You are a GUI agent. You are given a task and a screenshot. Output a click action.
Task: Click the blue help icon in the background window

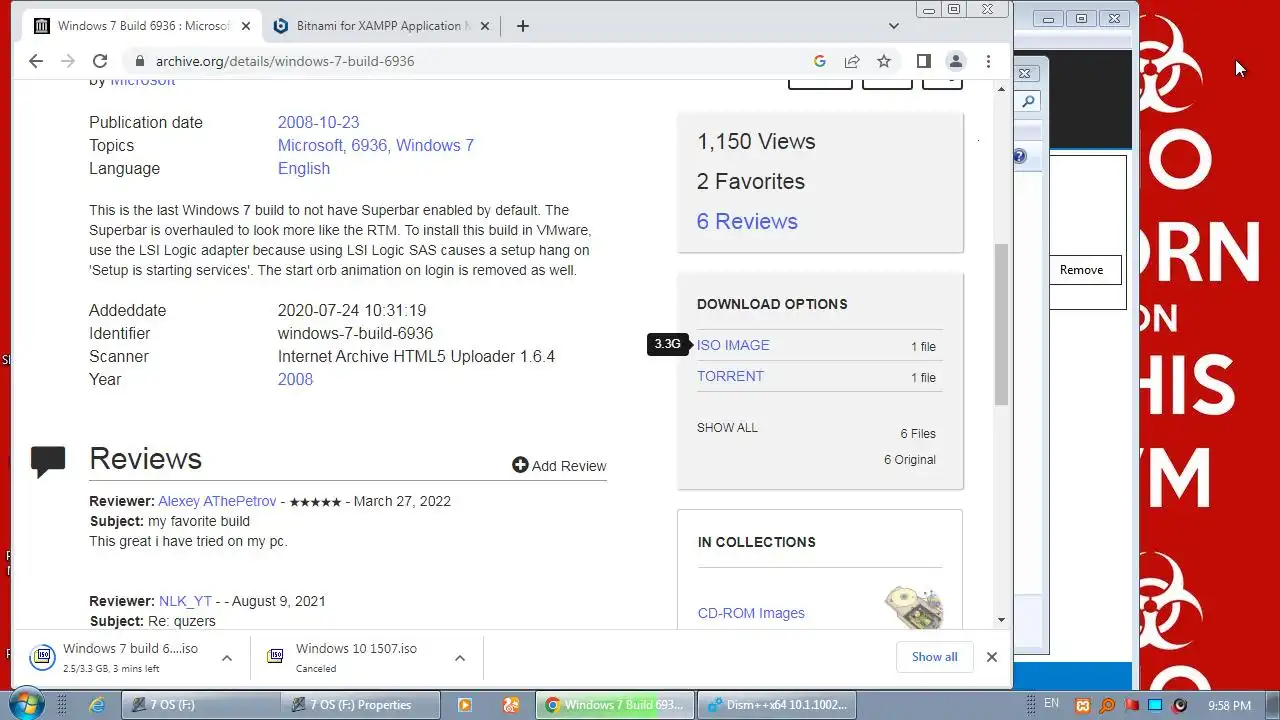click(1020, 156)
